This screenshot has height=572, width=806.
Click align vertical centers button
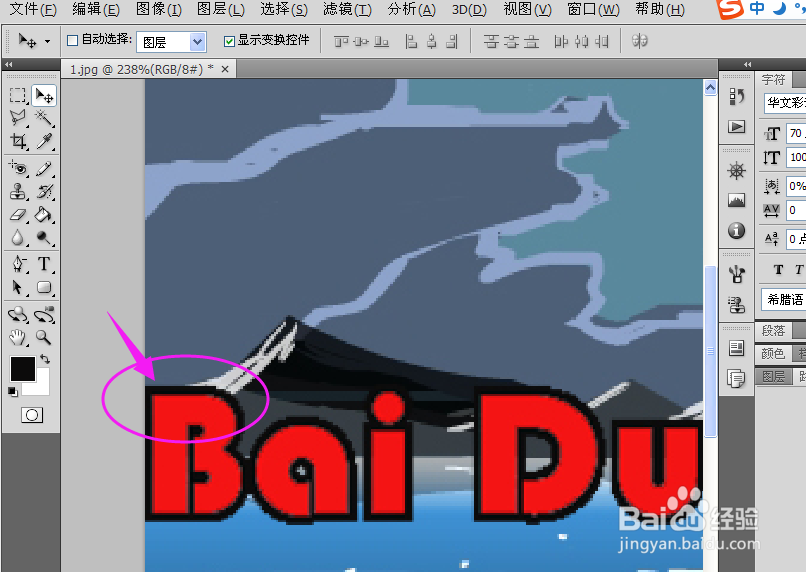pyautogui.click(x=361, y=41)
